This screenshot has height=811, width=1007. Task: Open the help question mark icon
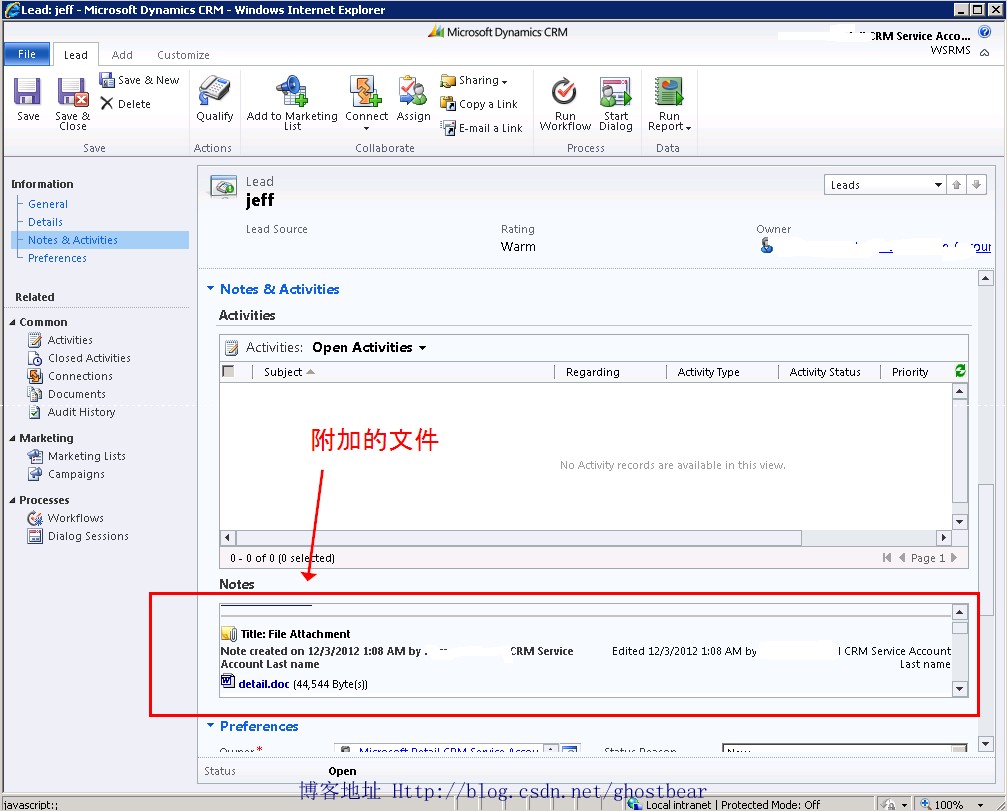pos(984,32)
